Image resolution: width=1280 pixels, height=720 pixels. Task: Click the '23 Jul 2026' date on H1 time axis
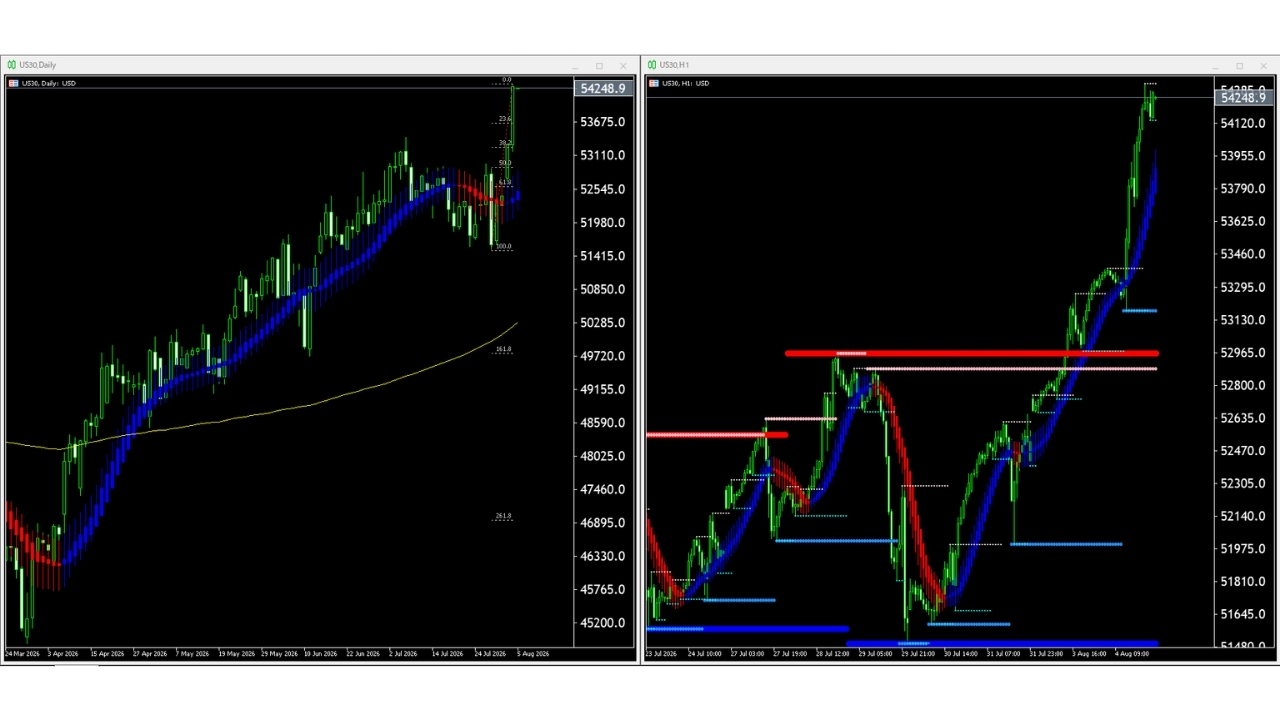[x=661, y=654]
